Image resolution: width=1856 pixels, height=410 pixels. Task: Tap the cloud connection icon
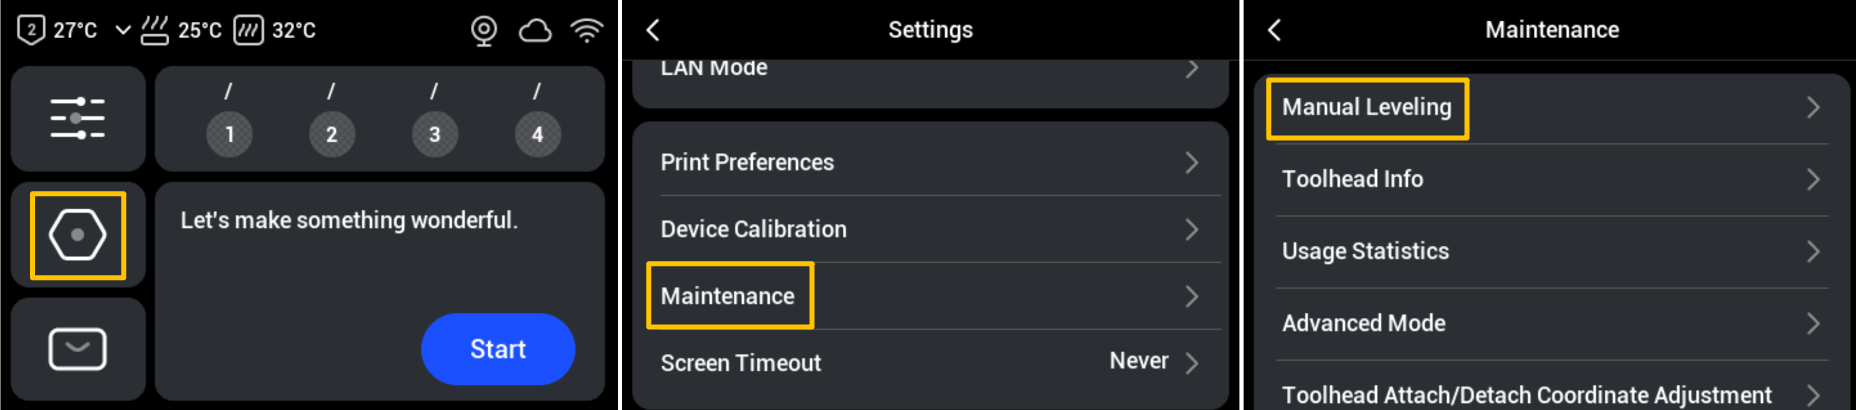tap(535, 31)
